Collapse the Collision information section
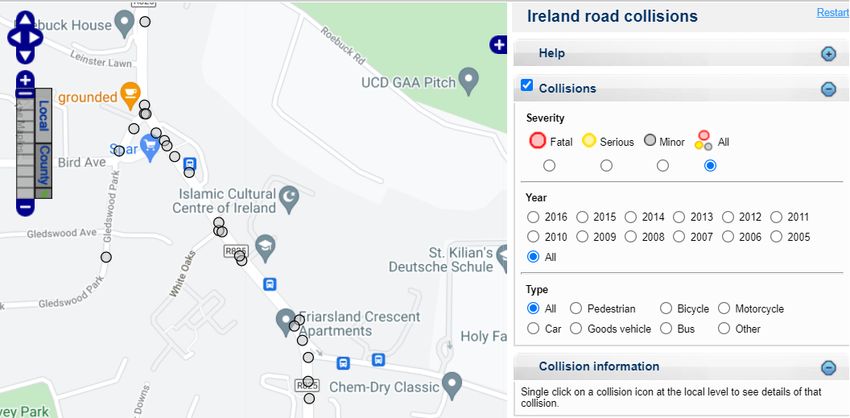The image size is (850, 418). point(828,368)
